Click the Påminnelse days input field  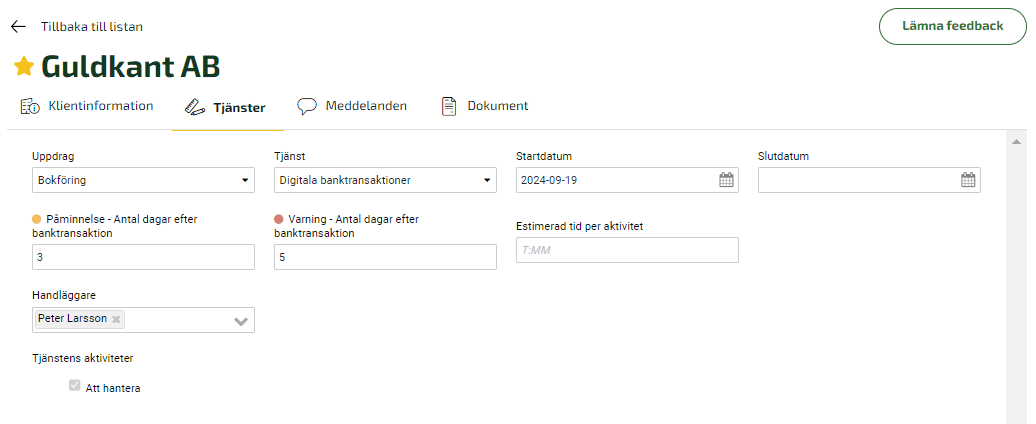[143, 257]
